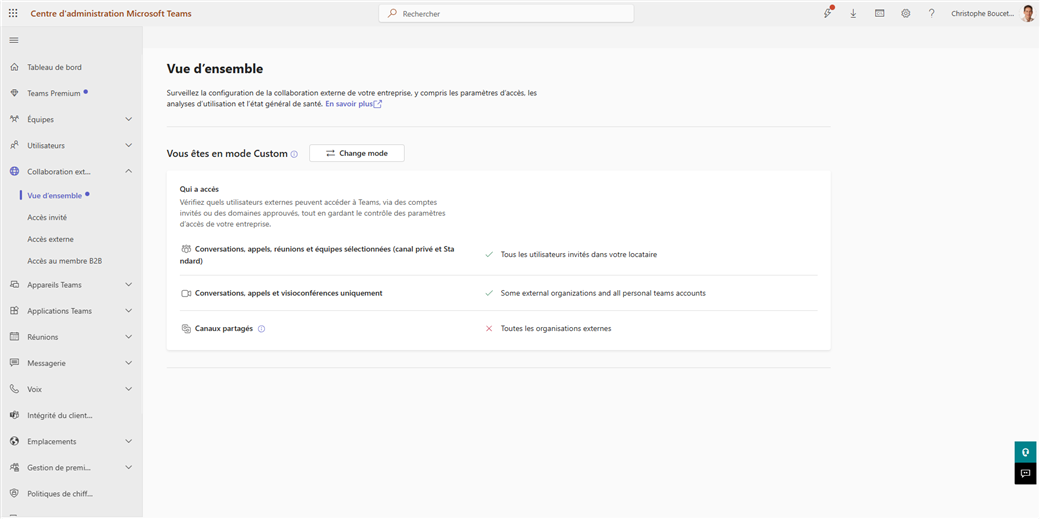Expand the Utilisateurs navigation section
This screenshot has height=519, width=1040.
pyautogui.click(x=128, y=145)
